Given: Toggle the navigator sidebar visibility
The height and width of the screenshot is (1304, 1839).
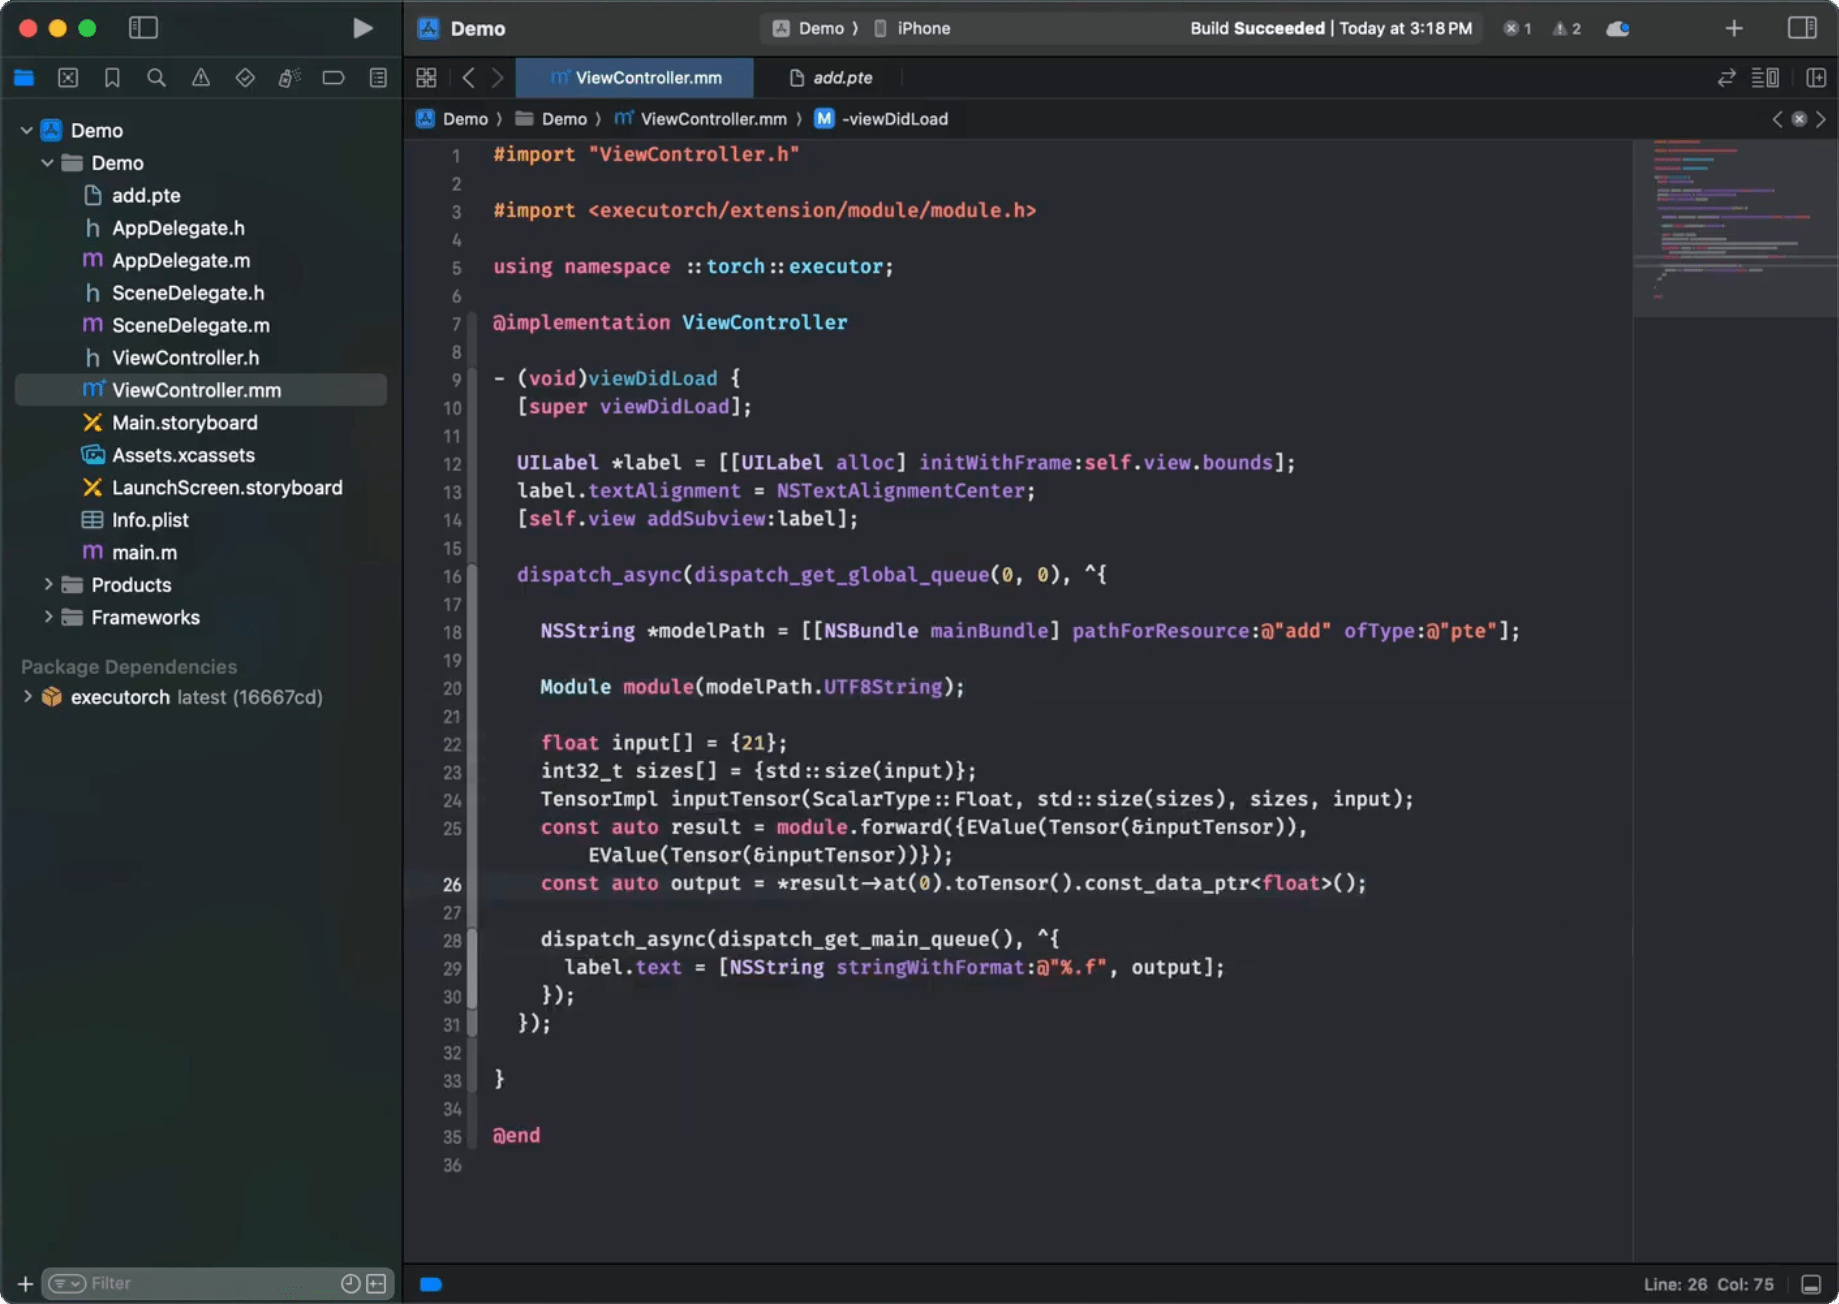Looking at the screenshot, I should point(143,27).
